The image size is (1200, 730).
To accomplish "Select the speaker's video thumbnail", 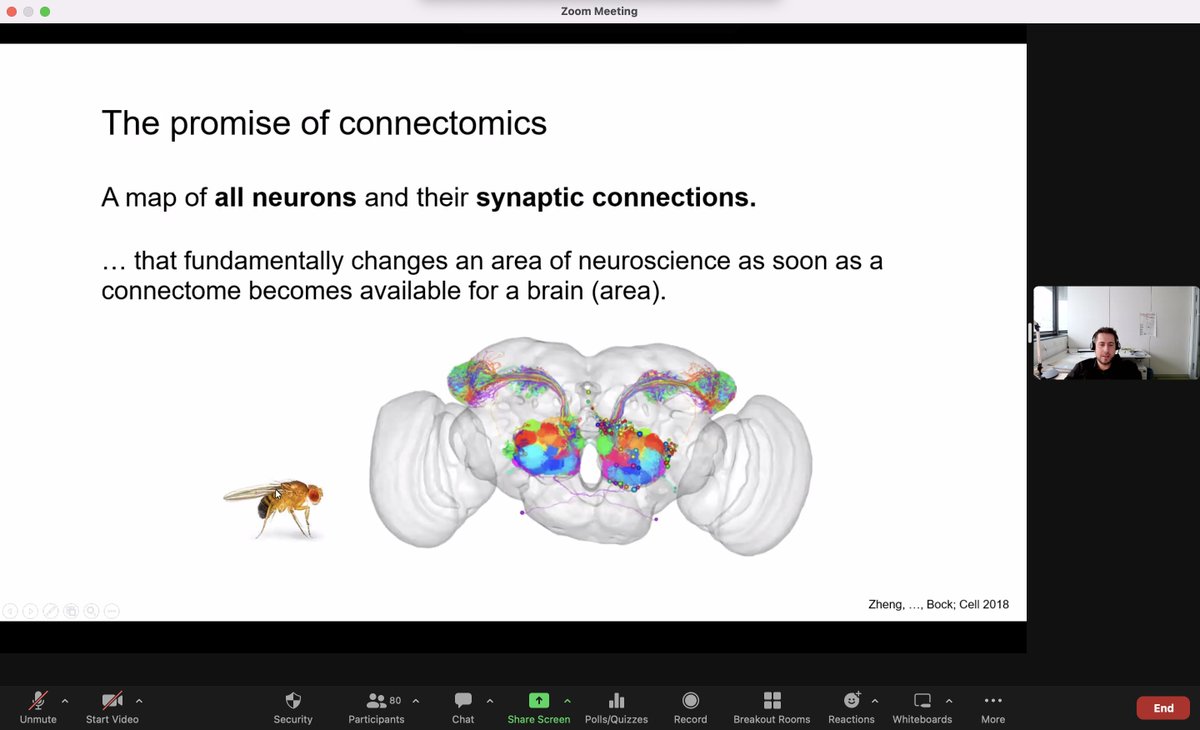I will click(x=1115, y=333).
